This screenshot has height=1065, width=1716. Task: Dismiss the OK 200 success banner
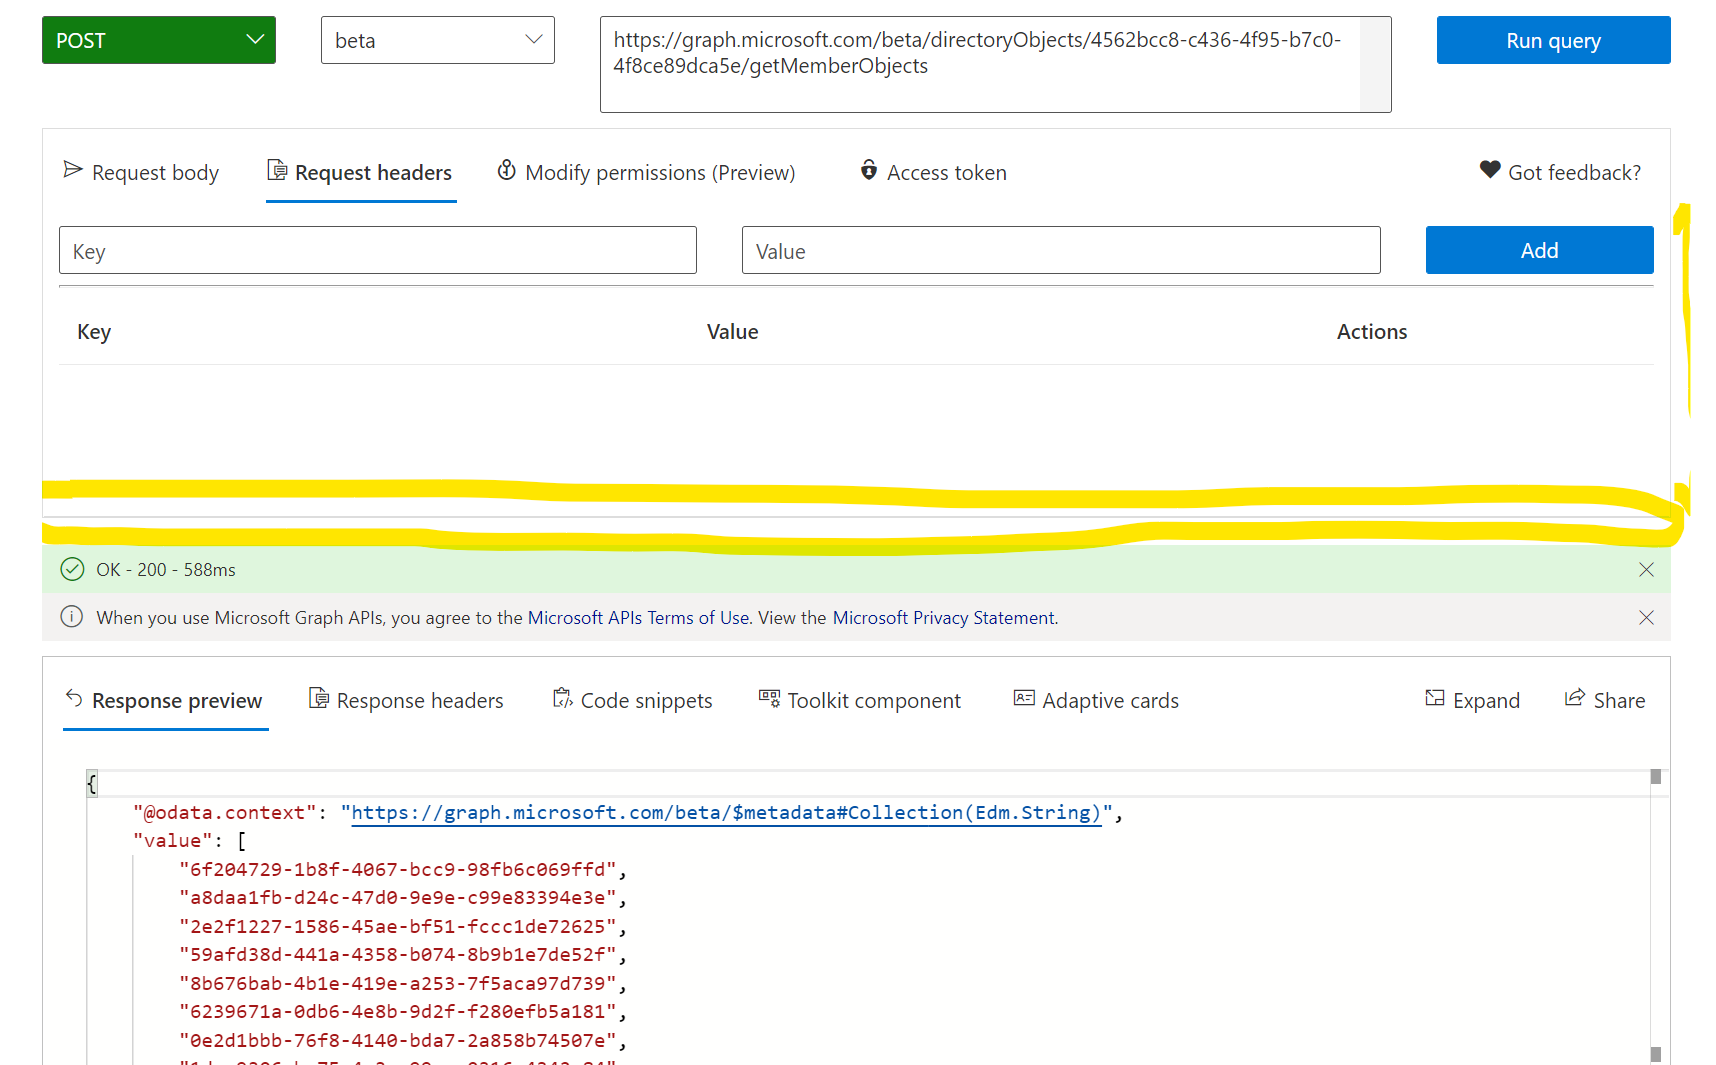1646,569
